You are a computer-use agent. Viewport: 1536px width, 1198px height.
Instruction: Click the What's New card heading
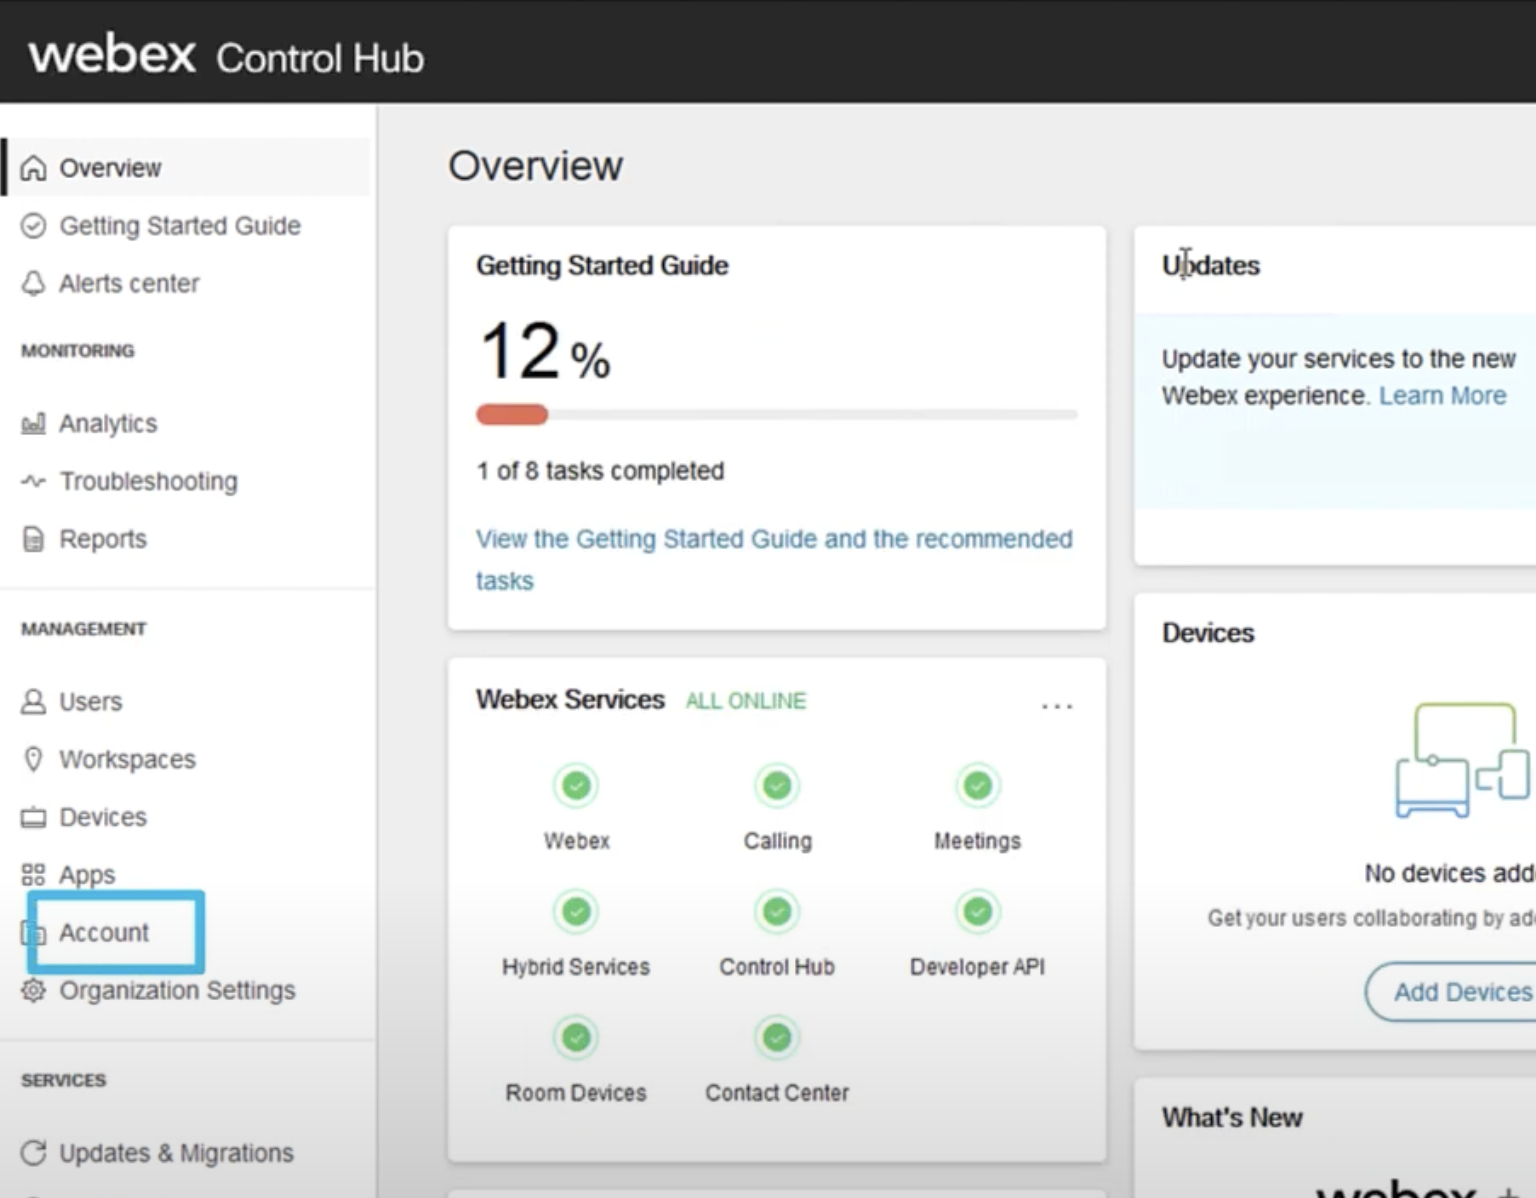[x=1232, y=1118]
